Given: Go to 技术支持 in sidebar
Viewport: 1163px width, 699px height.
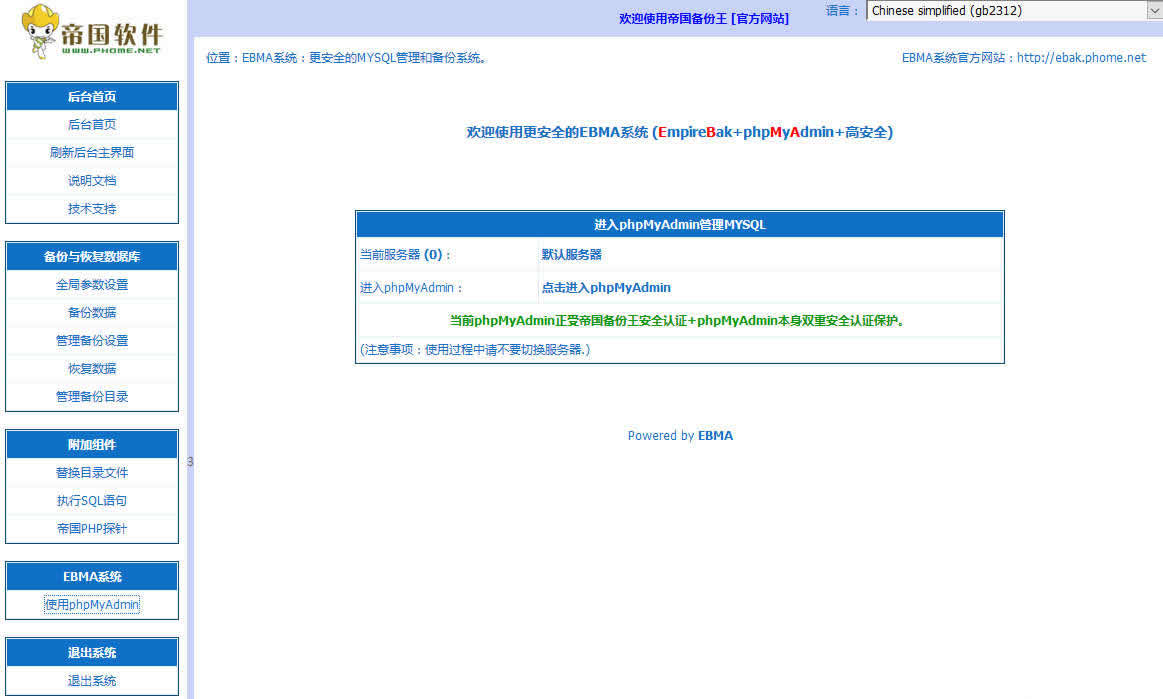Looking at the screenshot, I should click(92, 209).
